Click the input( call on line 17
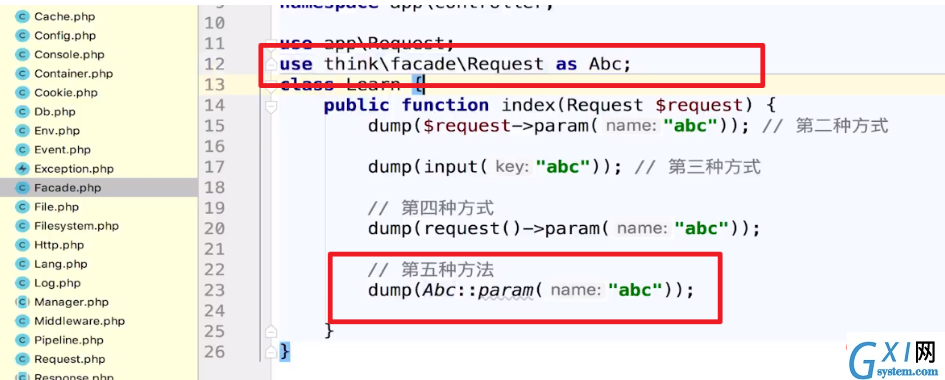This screenshot has width=945, height=380. pos(457,167)
